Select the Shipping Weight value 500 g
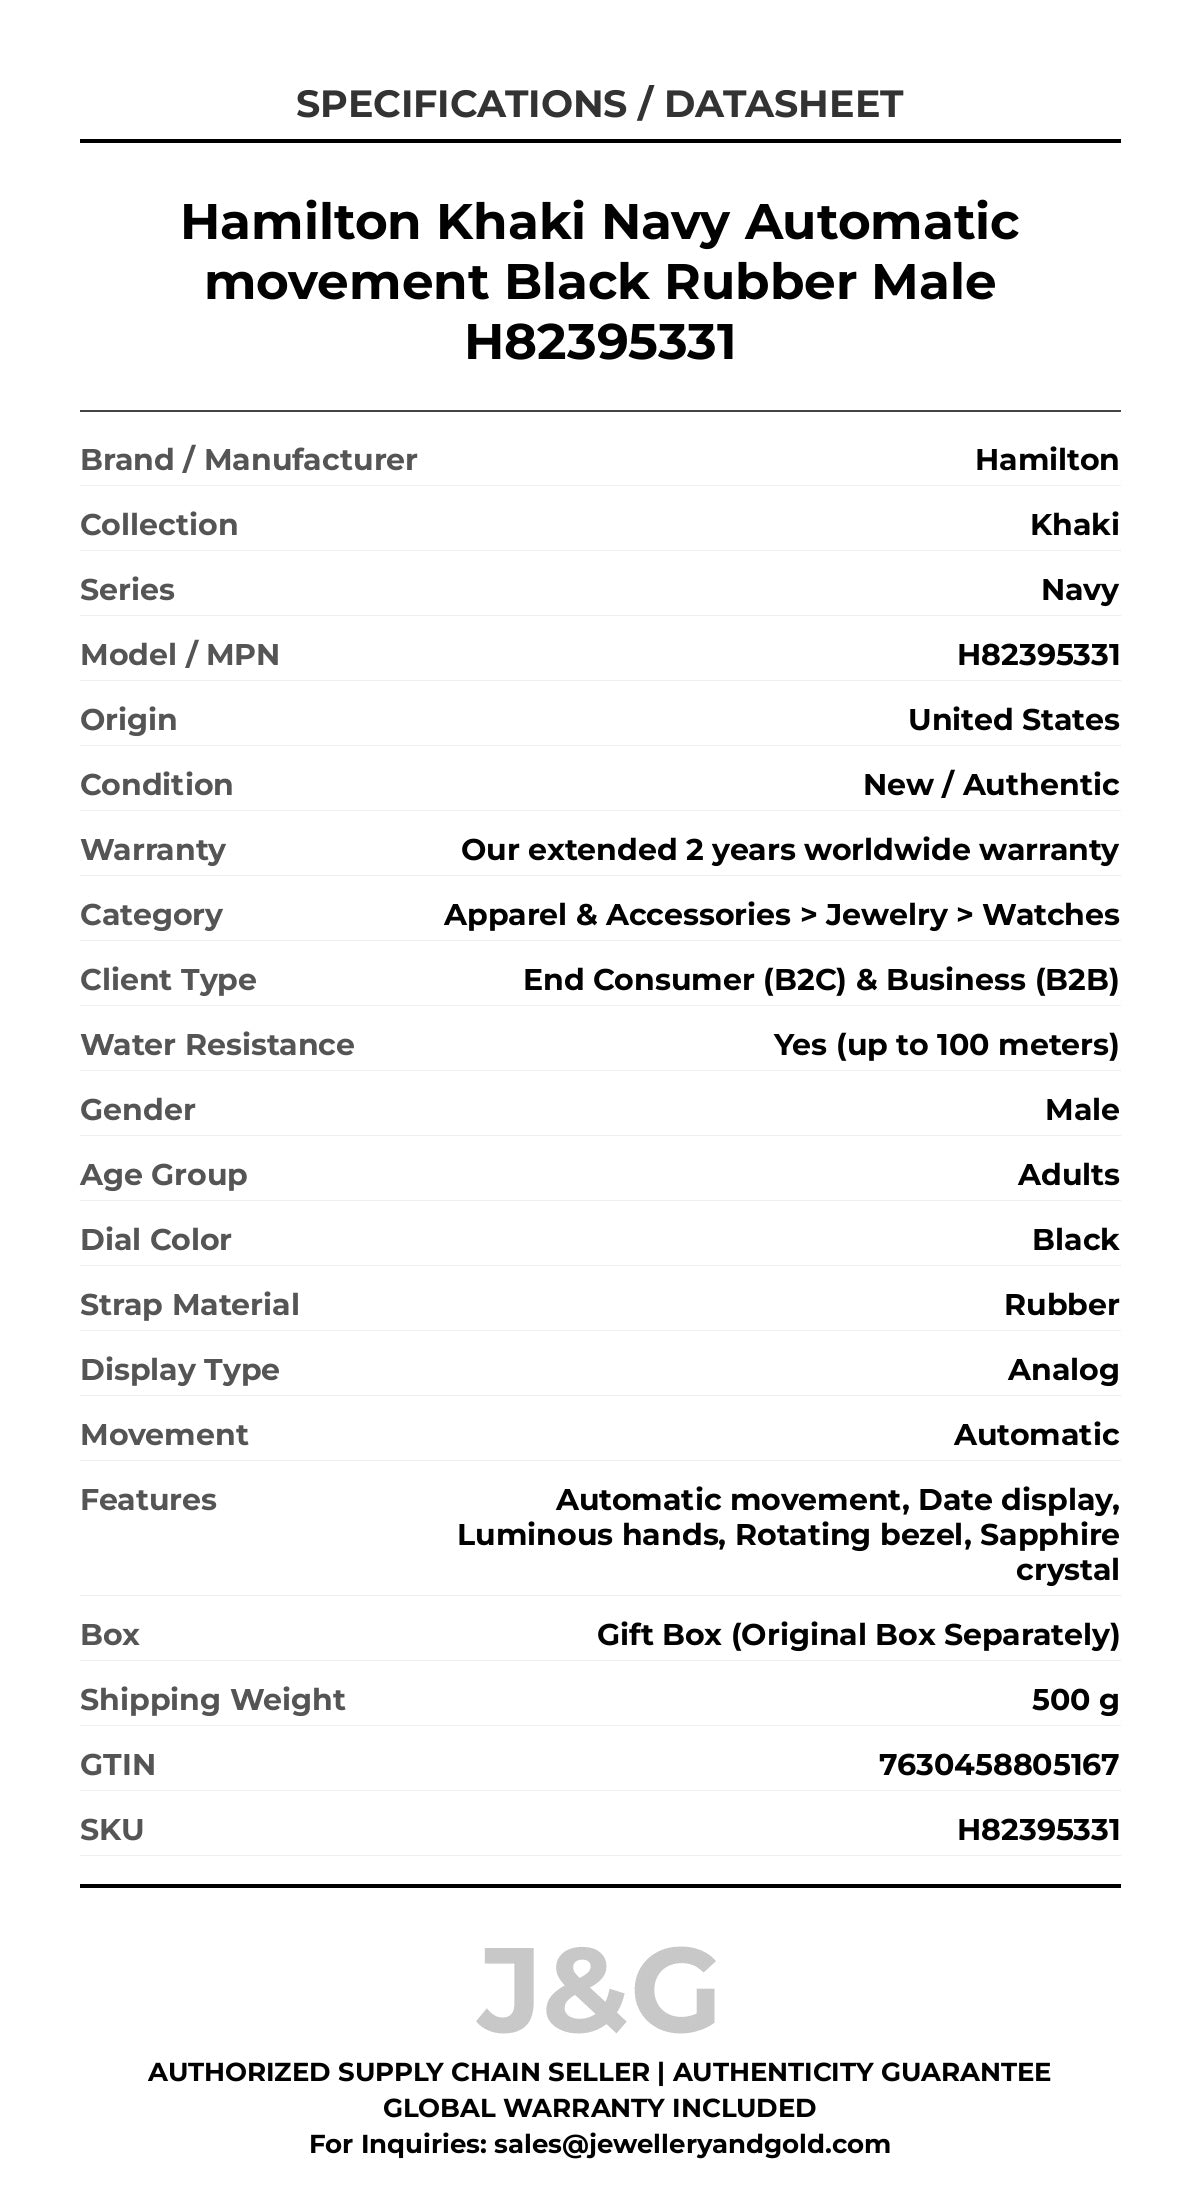This screenshot has width=1200, height=2200. [1074, 1700]
